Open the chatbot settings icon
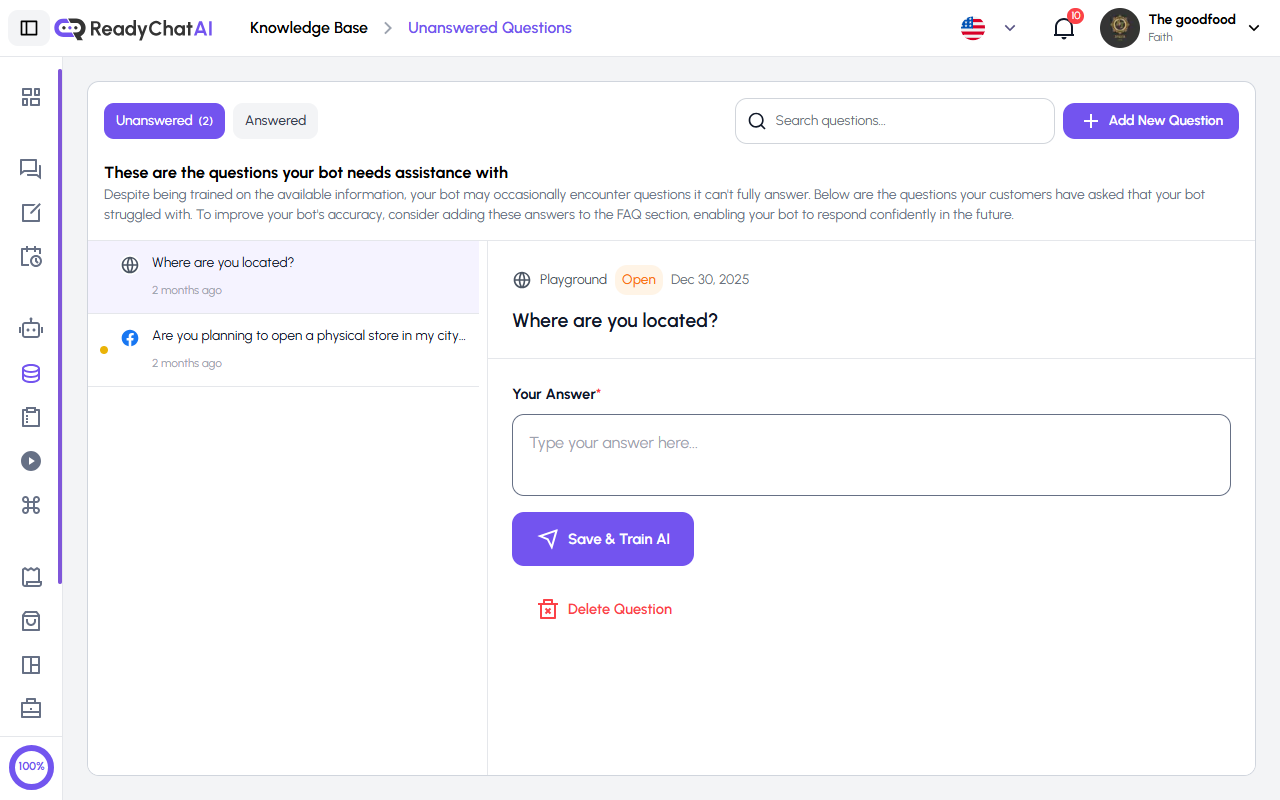Viewport: 1280px width, 800px height. coord(31,327)
